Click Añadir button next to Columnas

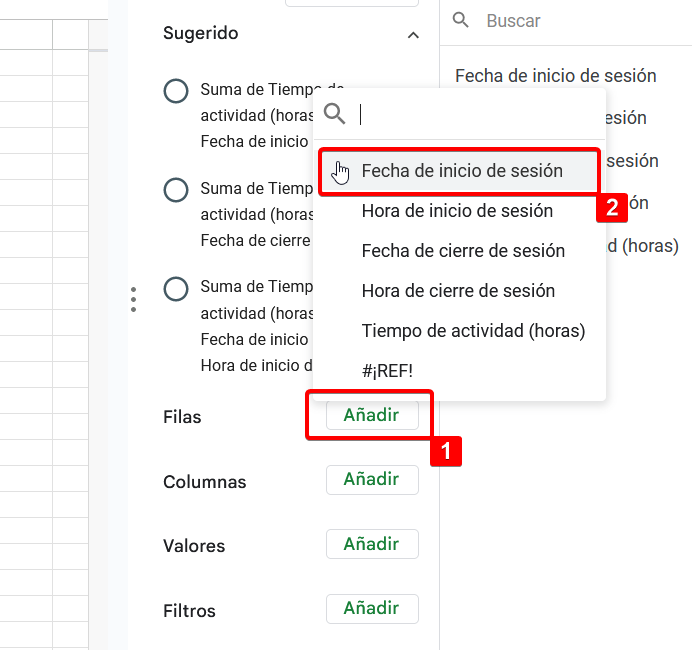(371, 480)
